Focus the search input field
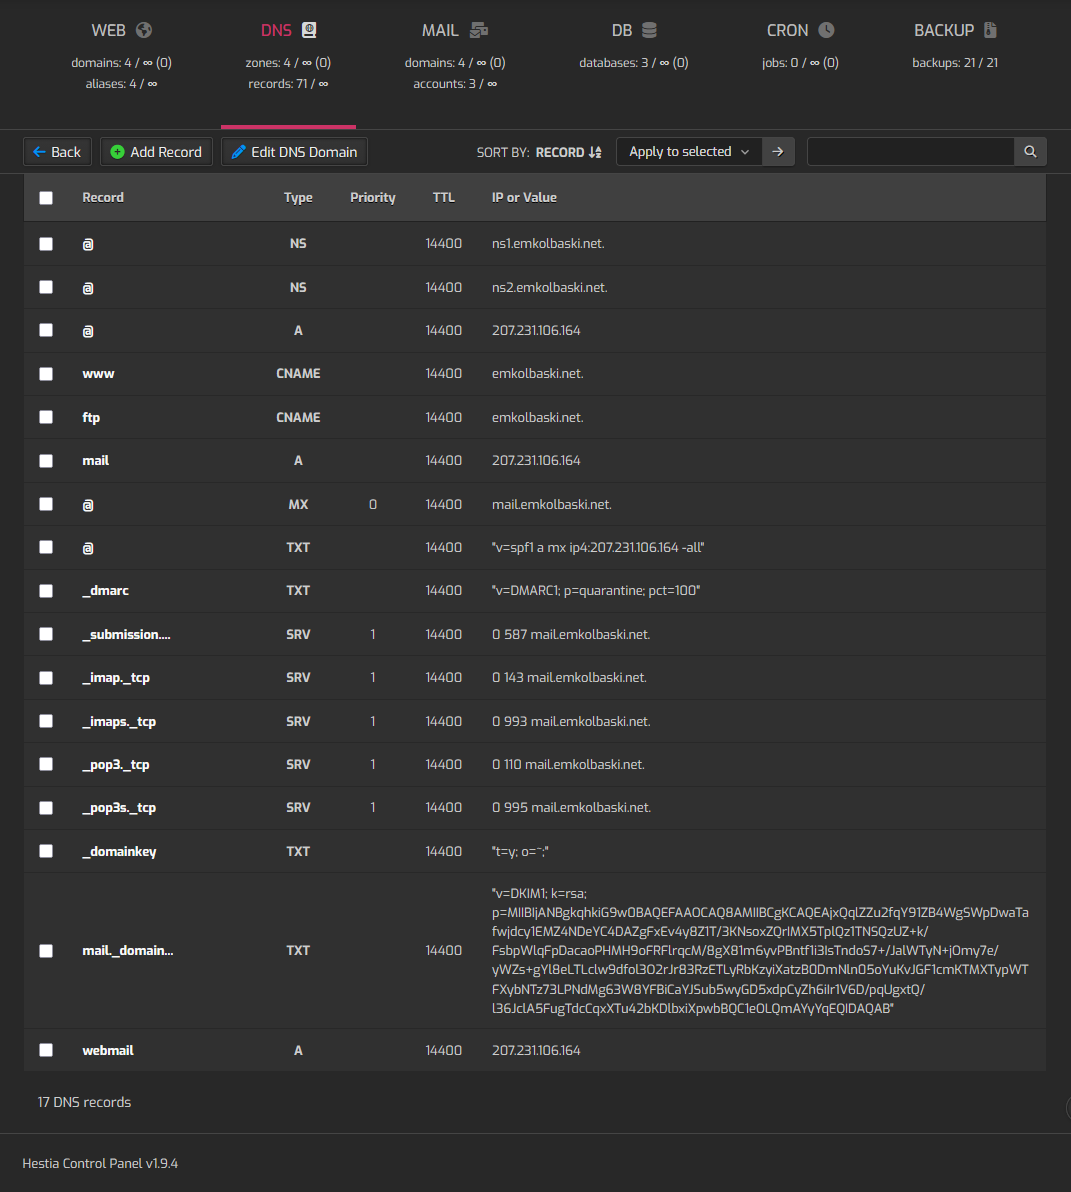 [x=910, y=152]
